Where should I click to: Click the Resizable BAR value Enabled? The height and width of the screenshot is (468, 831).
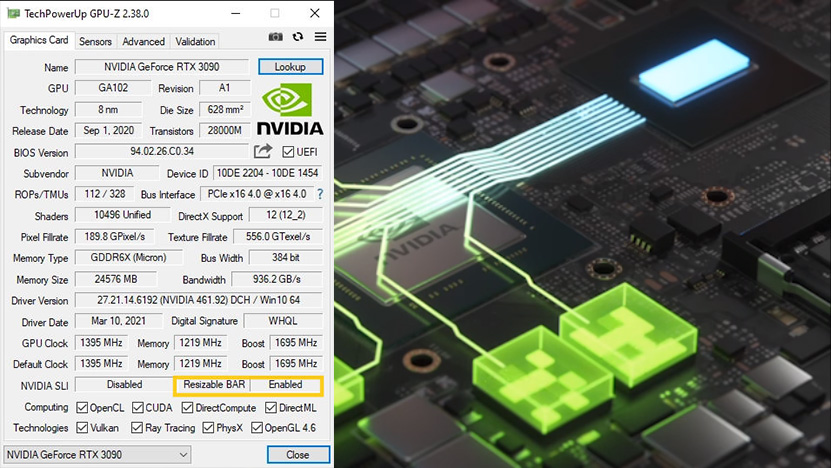[285, 385]
